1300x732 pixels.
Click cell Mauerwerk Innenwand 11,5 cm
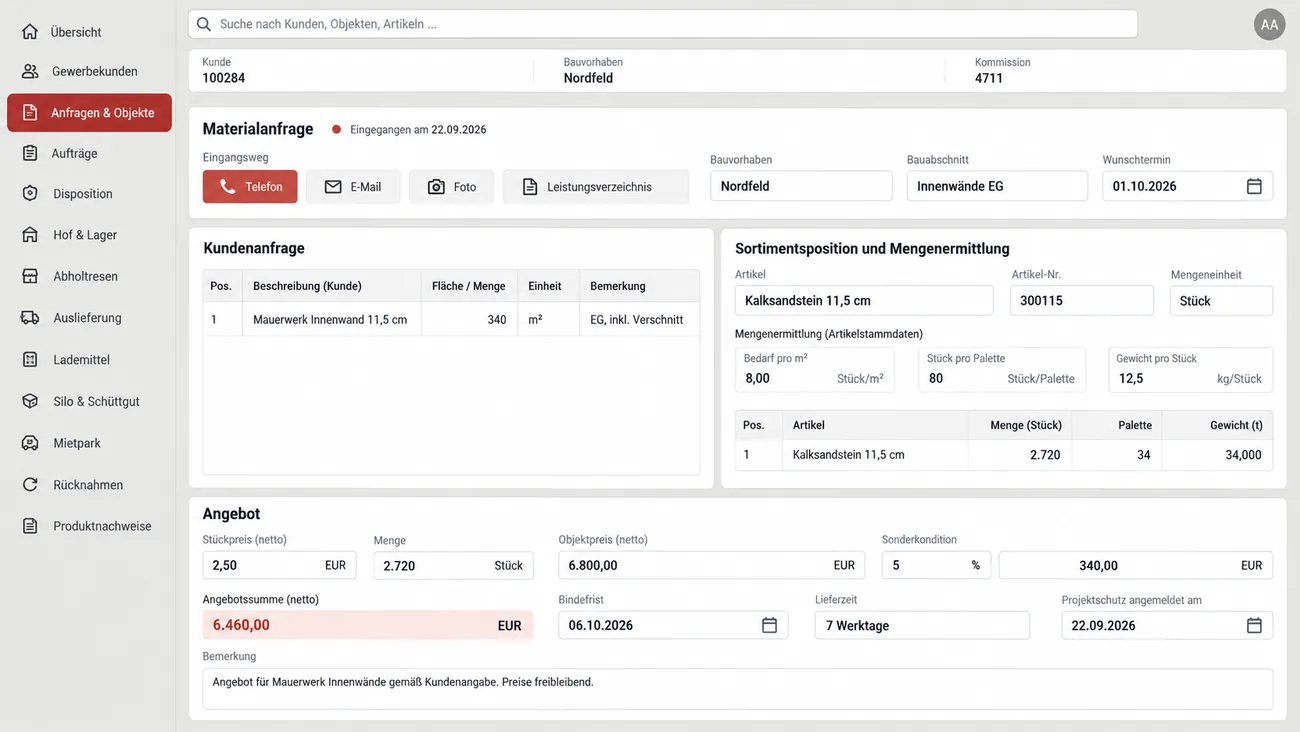(x=330, y=320)
